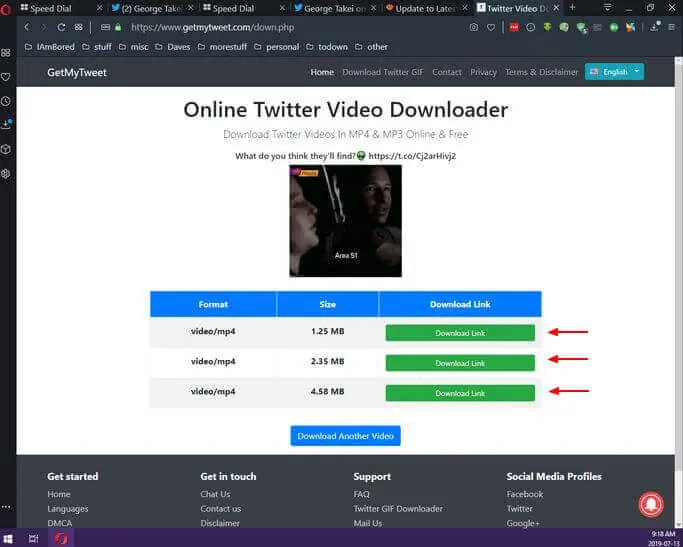683x547 pixels.
Task: Open Twitter GIF Downloader footer link
Action: click(x=398, y=509)
